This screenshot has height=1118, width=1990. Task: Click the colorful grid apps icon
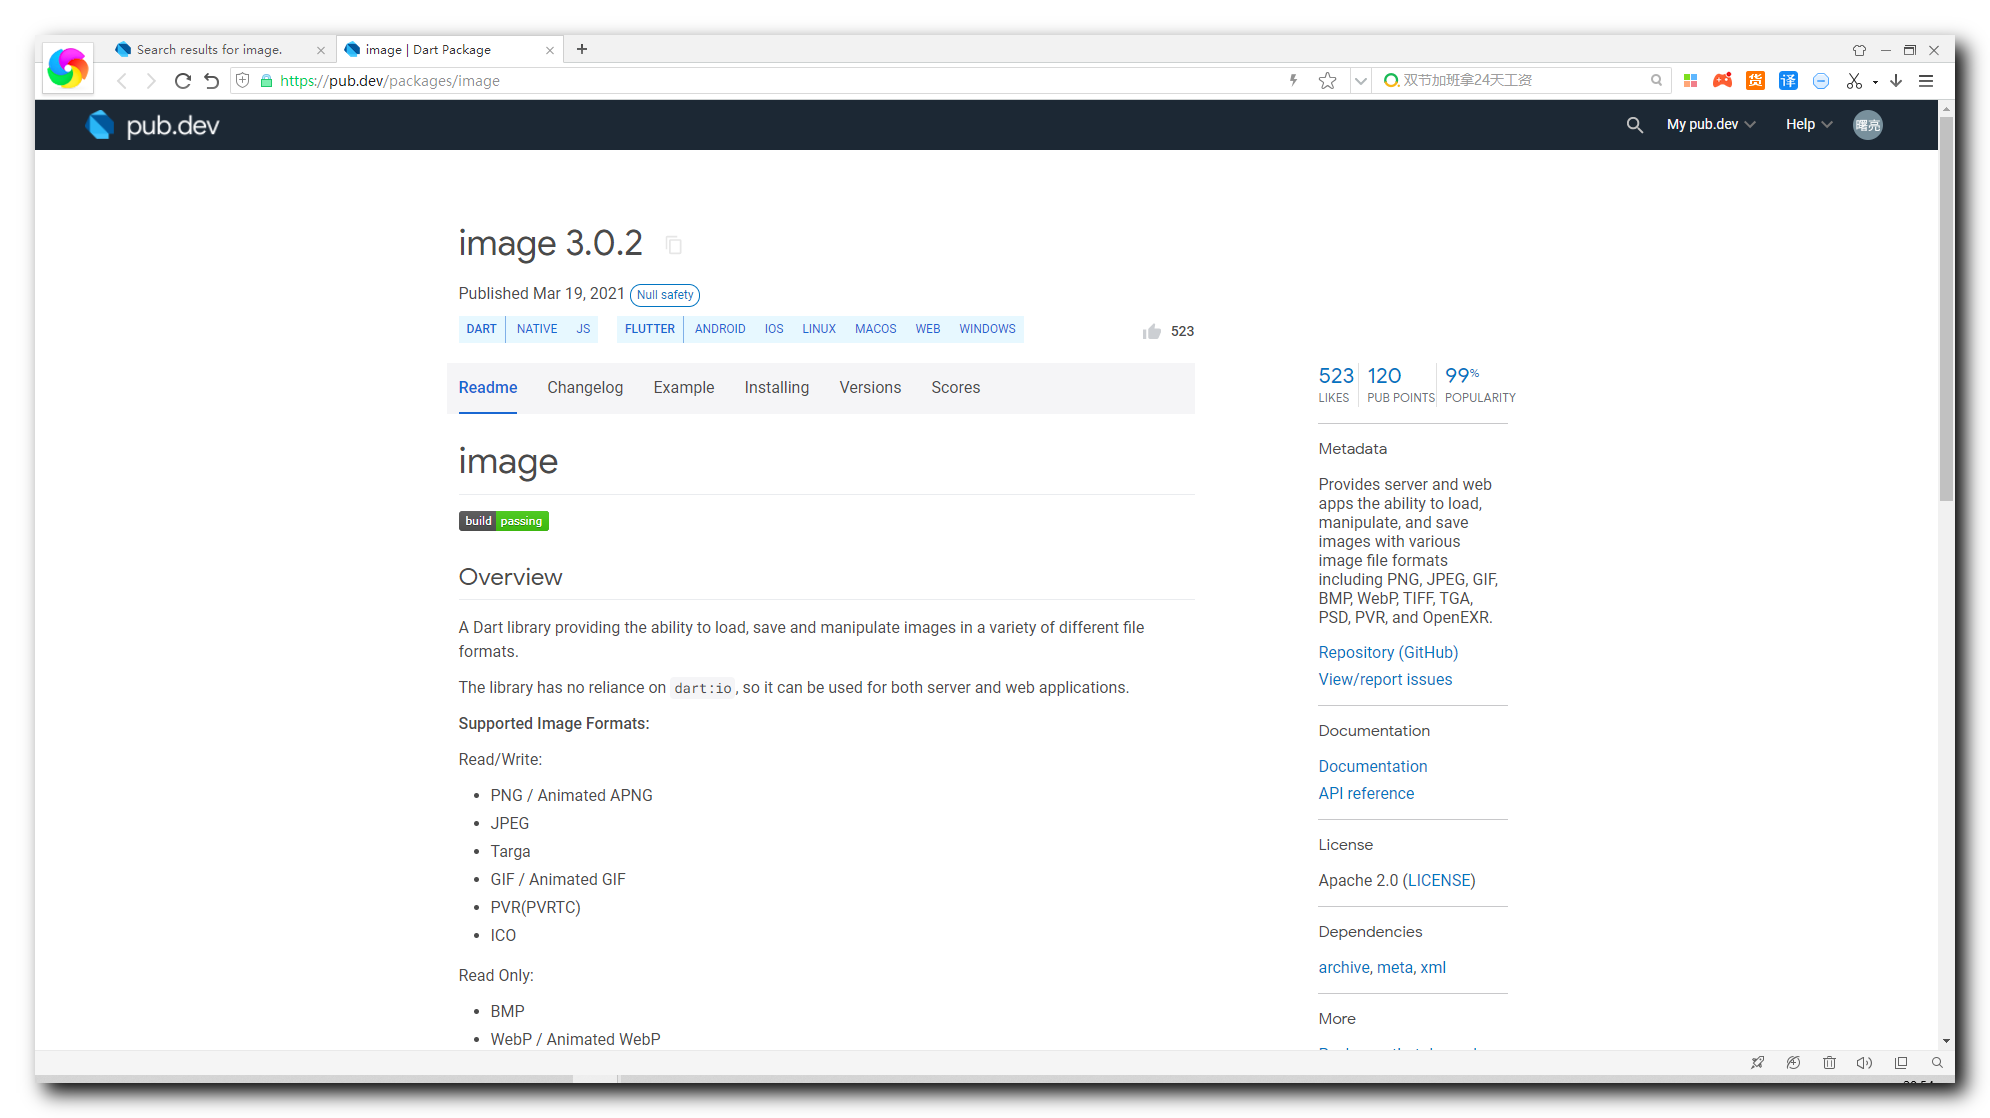(1690, 81)
